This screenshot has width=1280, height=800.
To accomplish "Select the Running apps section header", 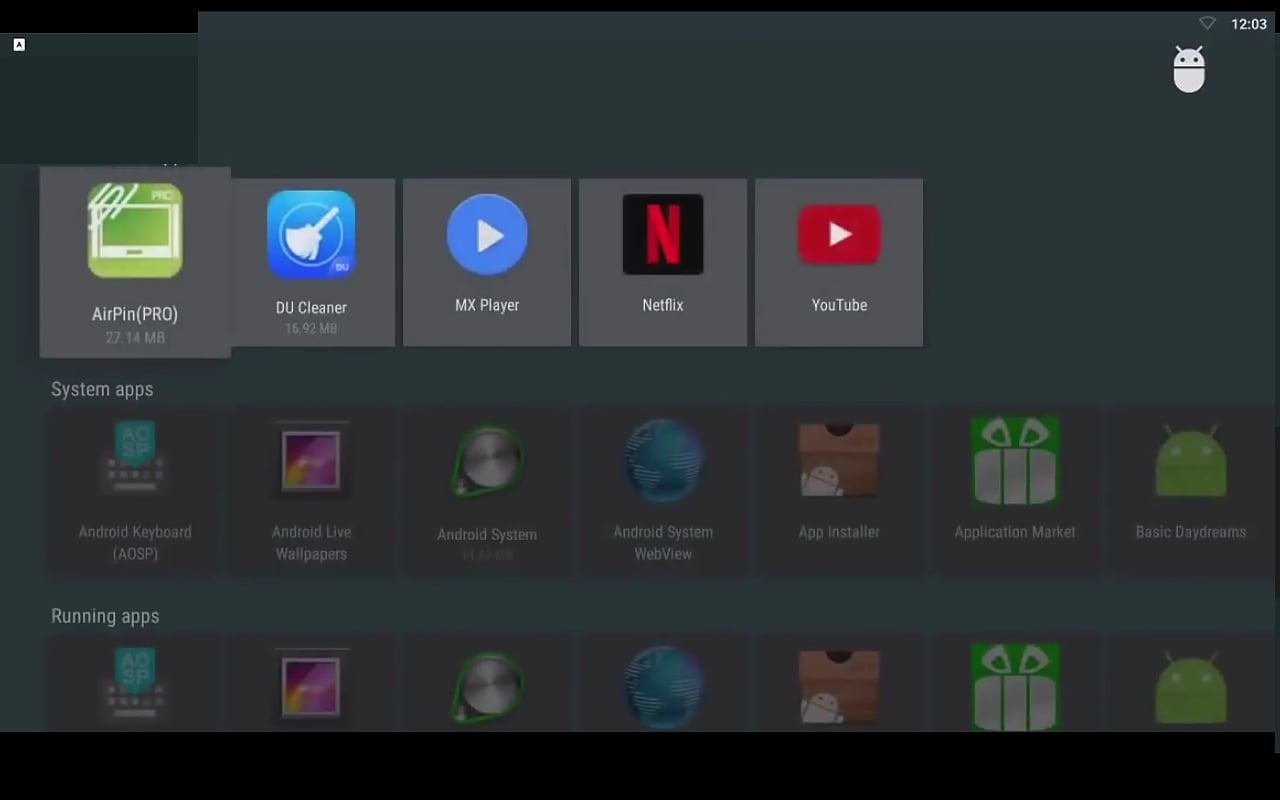I will coord(105,616).
